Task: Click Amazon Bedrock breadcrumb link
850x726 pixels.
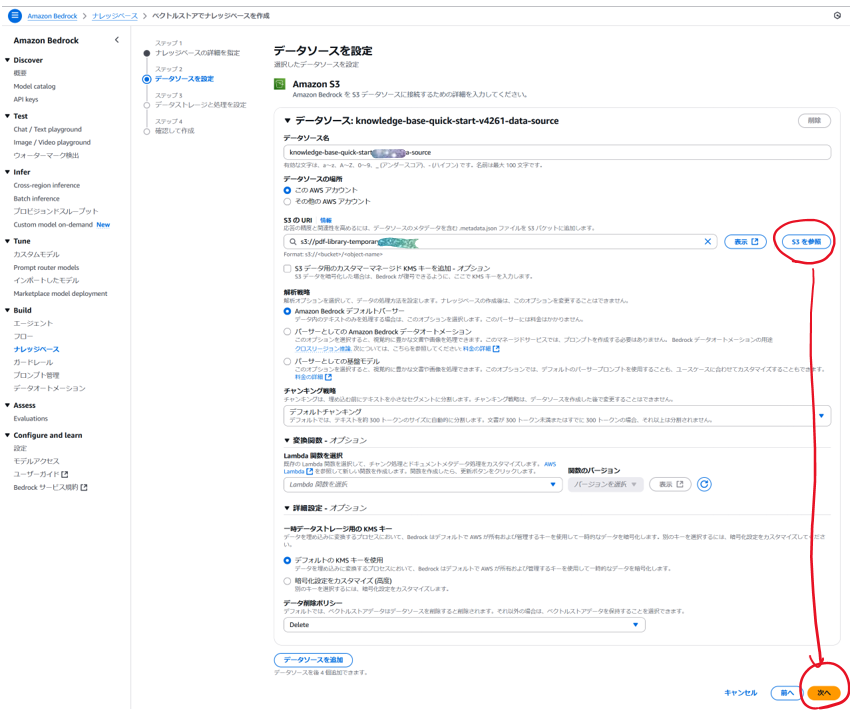Action: [52, 16]
